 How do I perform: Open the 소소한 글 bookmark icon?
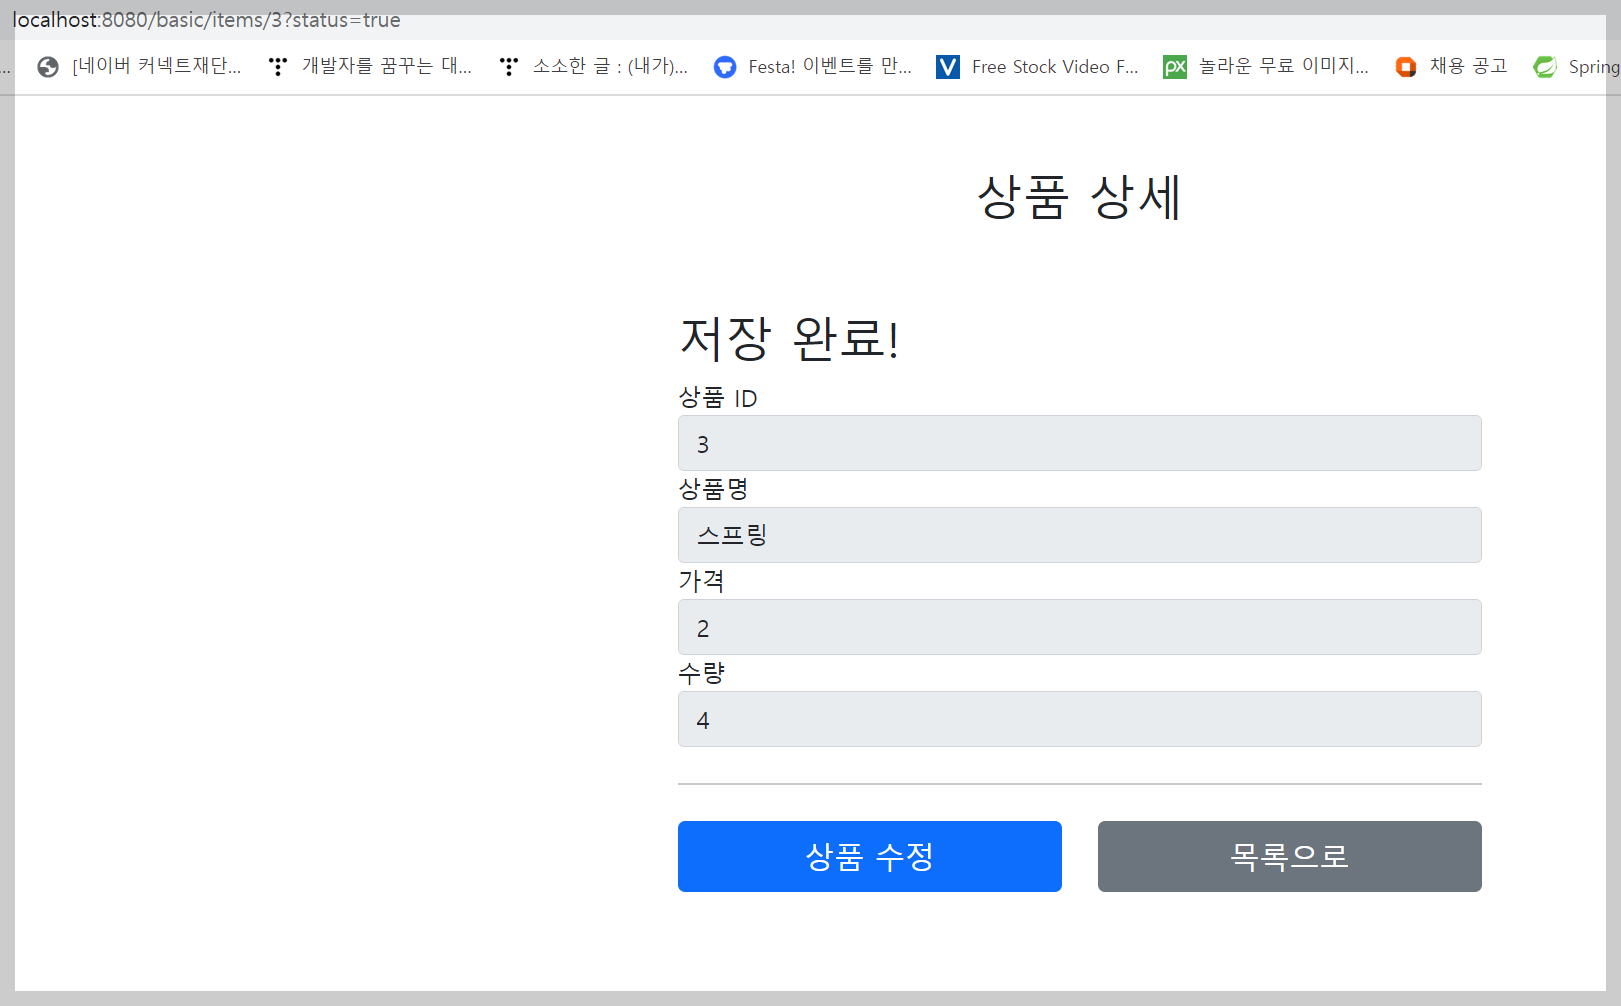509,67
